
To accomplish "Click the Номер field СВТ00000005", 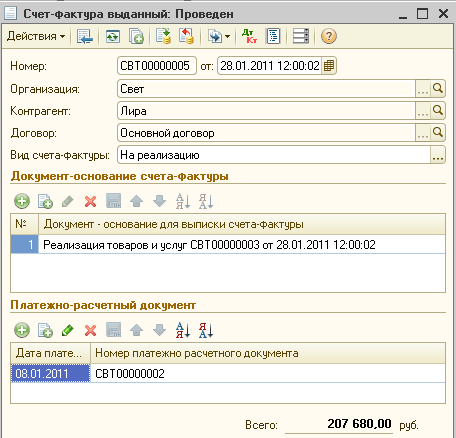I will point(157,66).
